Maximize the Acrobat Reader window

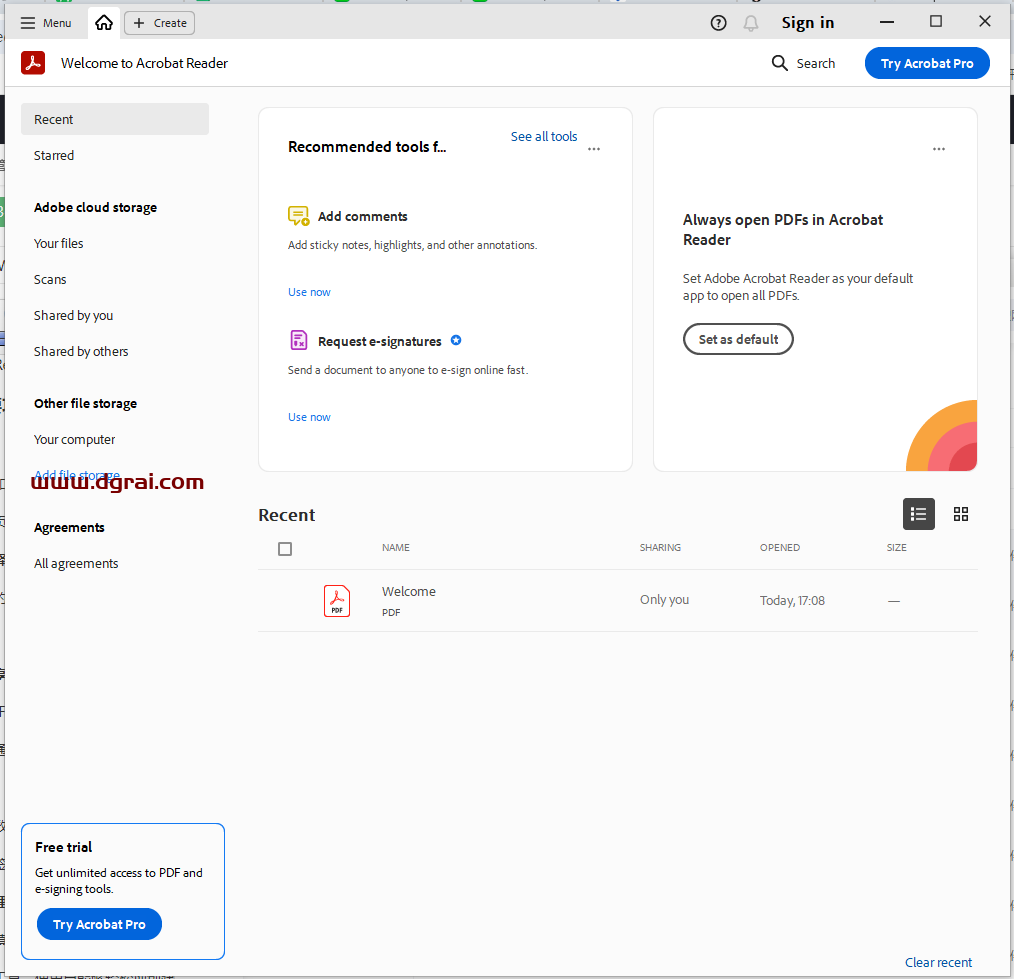935,21
